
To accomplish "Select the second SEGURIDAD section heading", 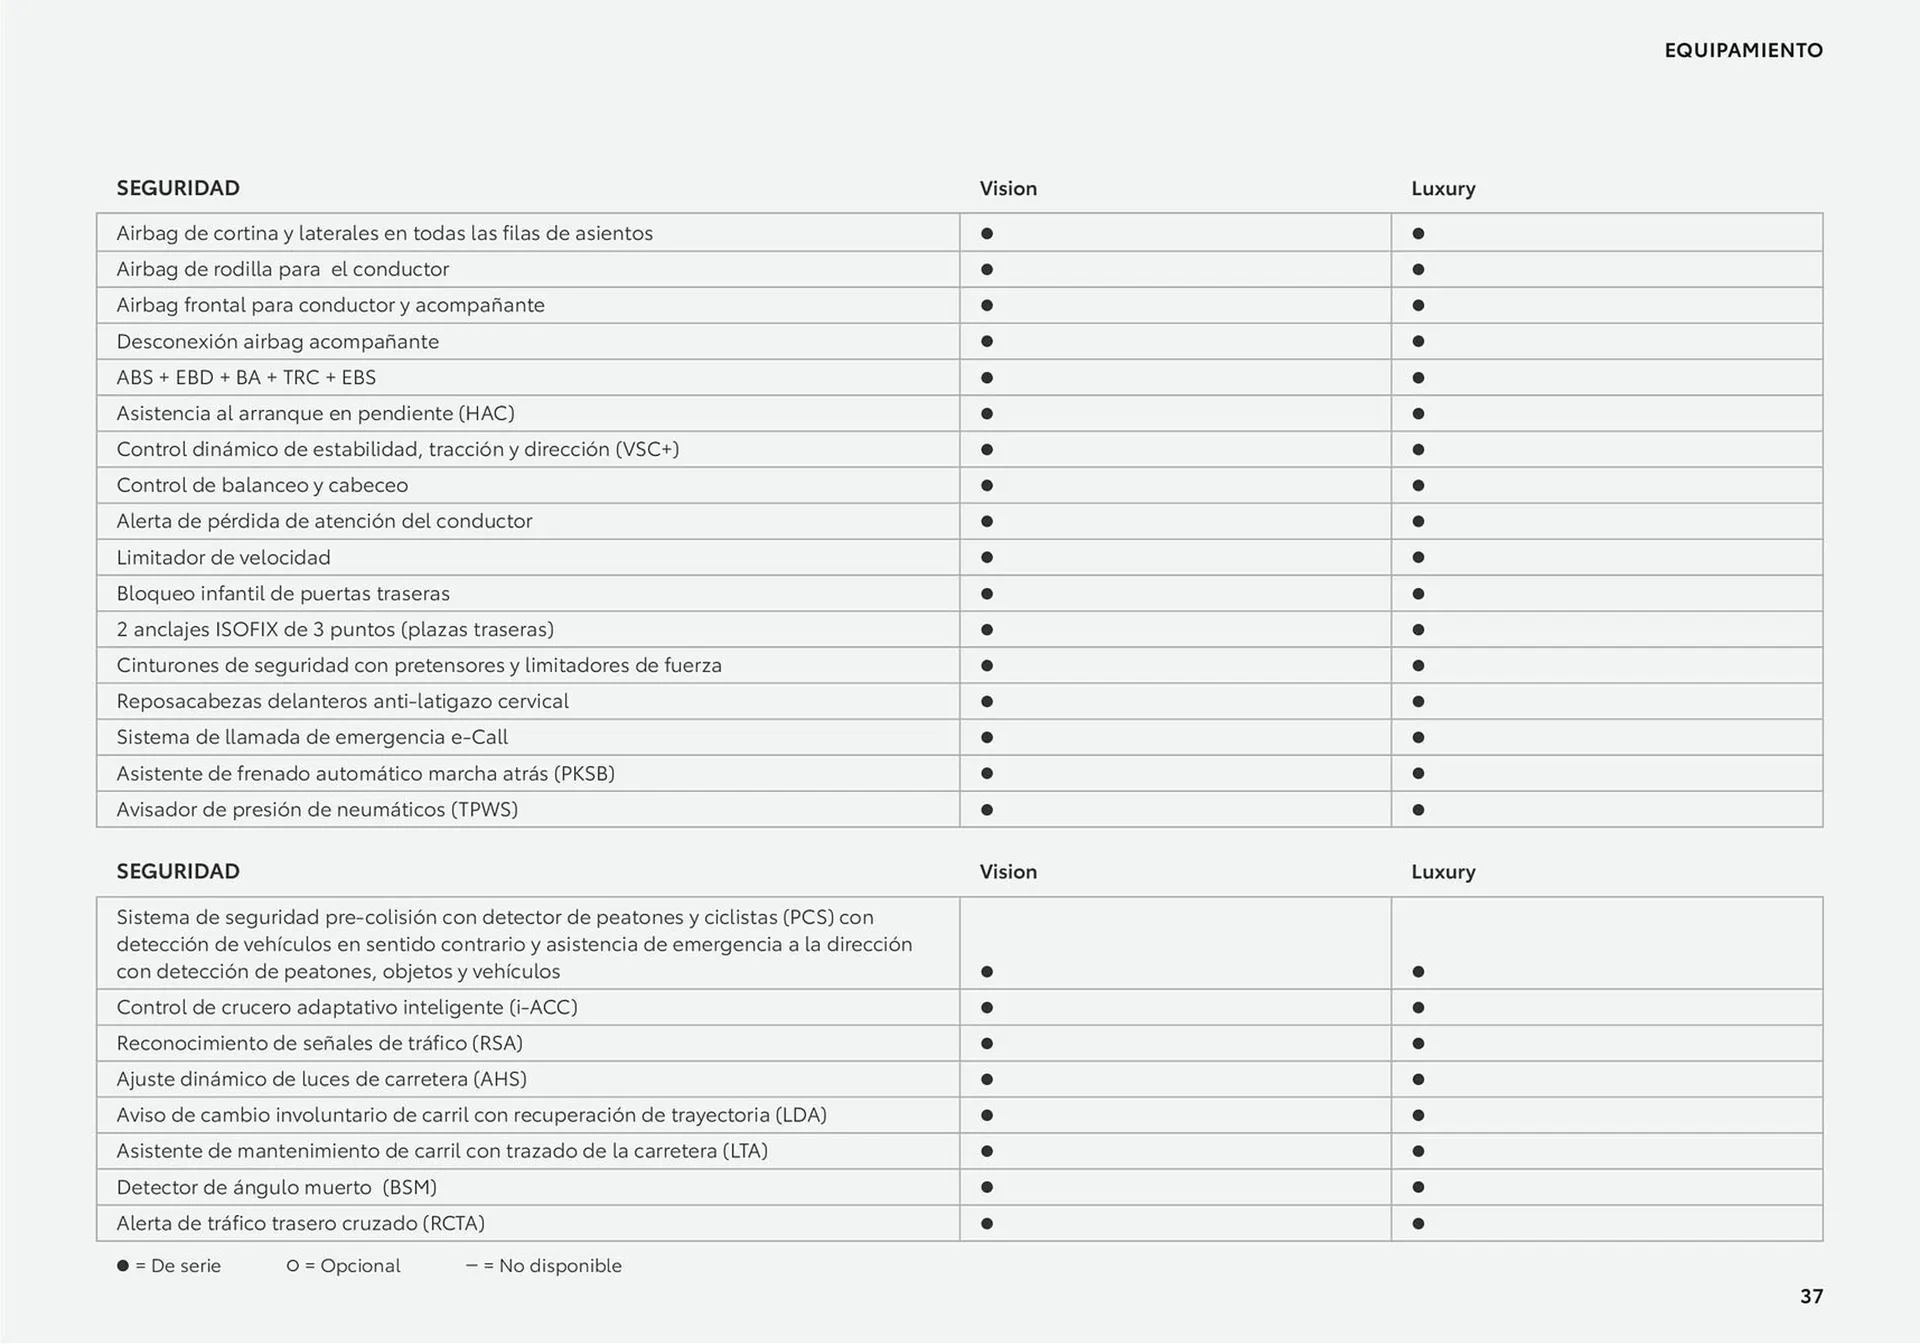I will [x=178, y=871].
